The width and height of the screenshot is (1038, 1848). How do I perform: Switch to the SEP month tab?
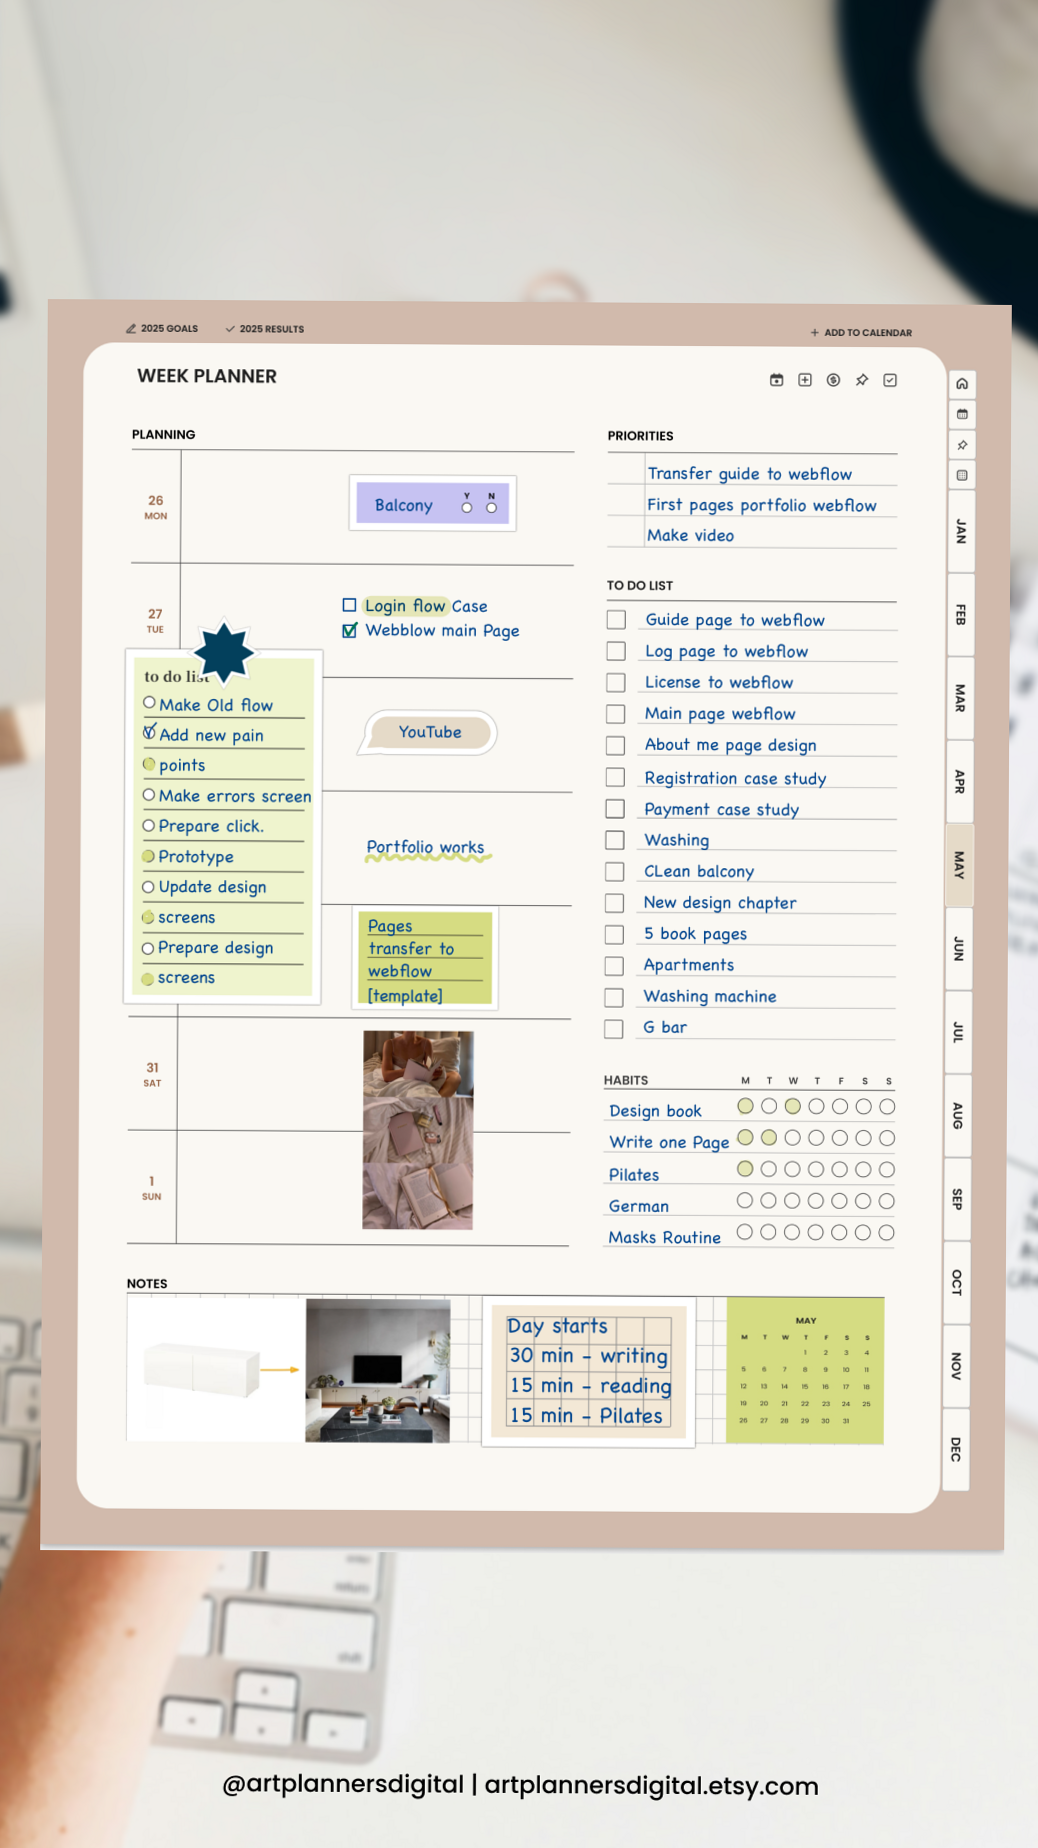957,1199
